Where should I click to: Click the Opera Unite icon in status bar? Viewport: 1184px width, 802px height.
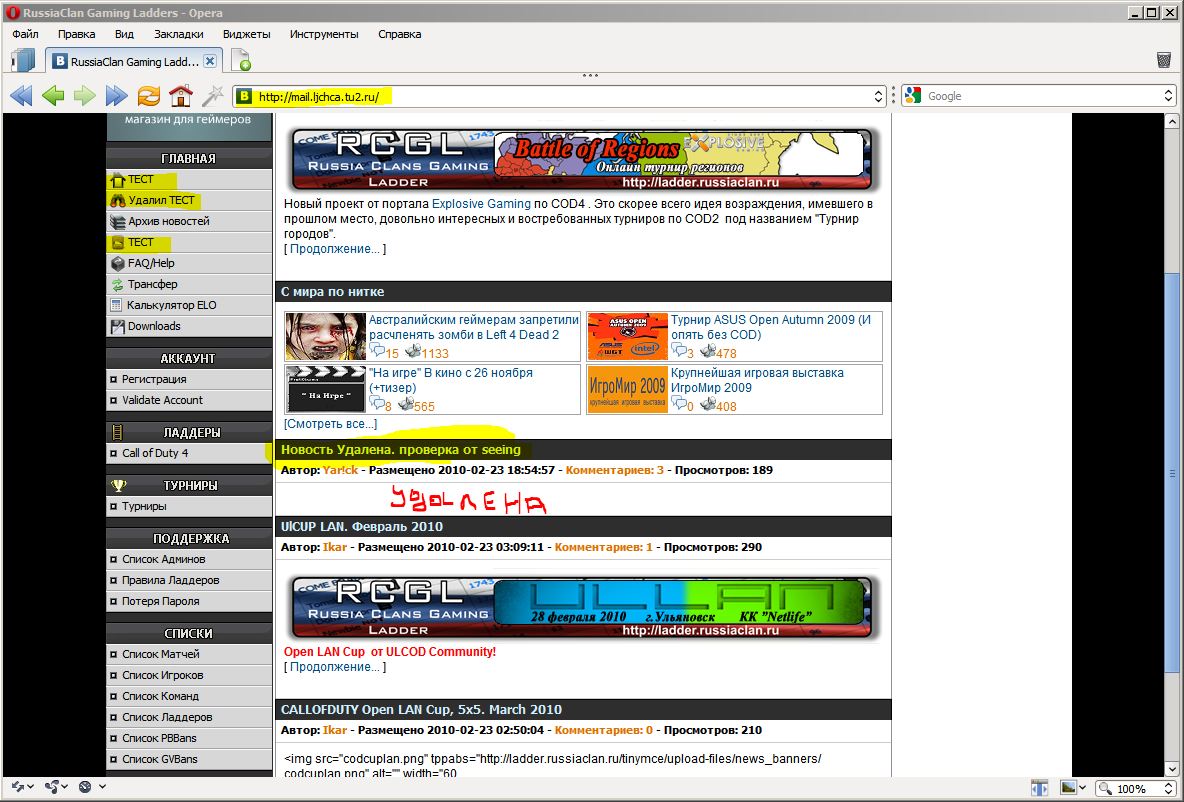[x=51, y=787]
